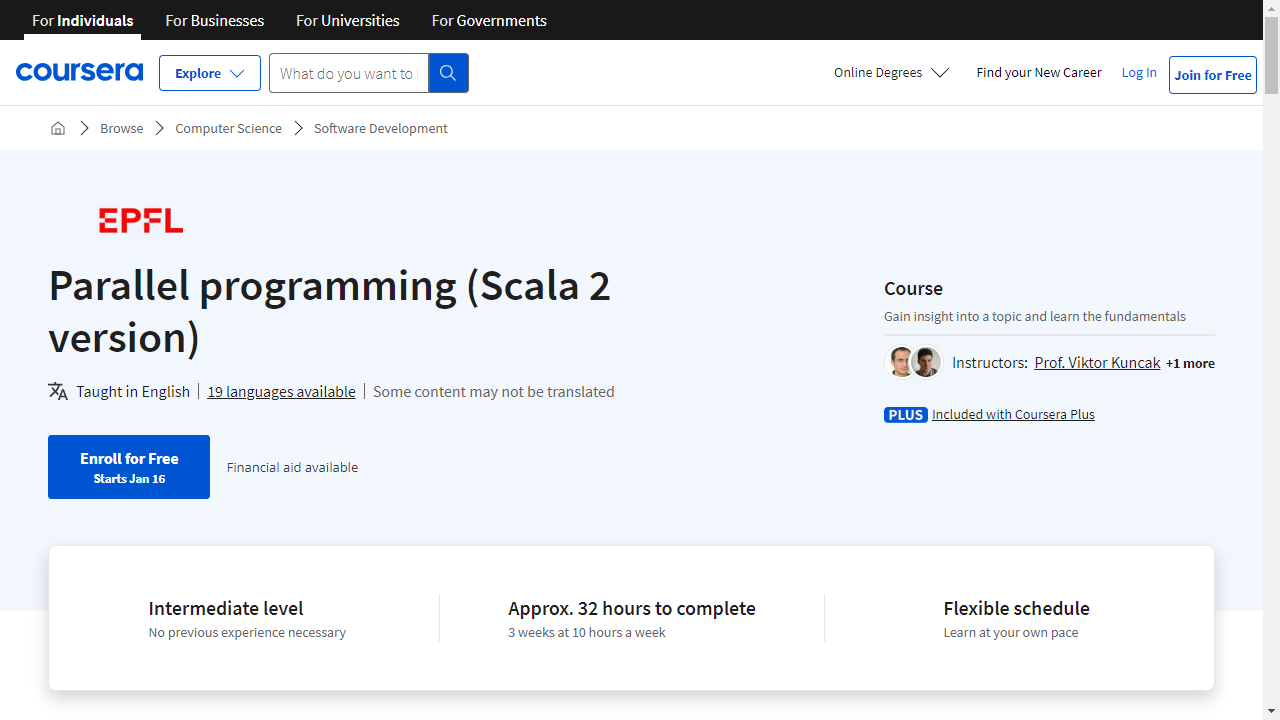The image size is (1280, 720).
Task: Click the Intermediate level heading
Action: tap(226, 608)
